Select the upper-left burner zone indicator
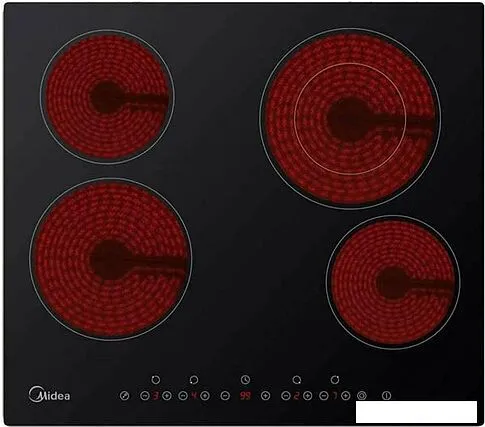 (155, 380)
